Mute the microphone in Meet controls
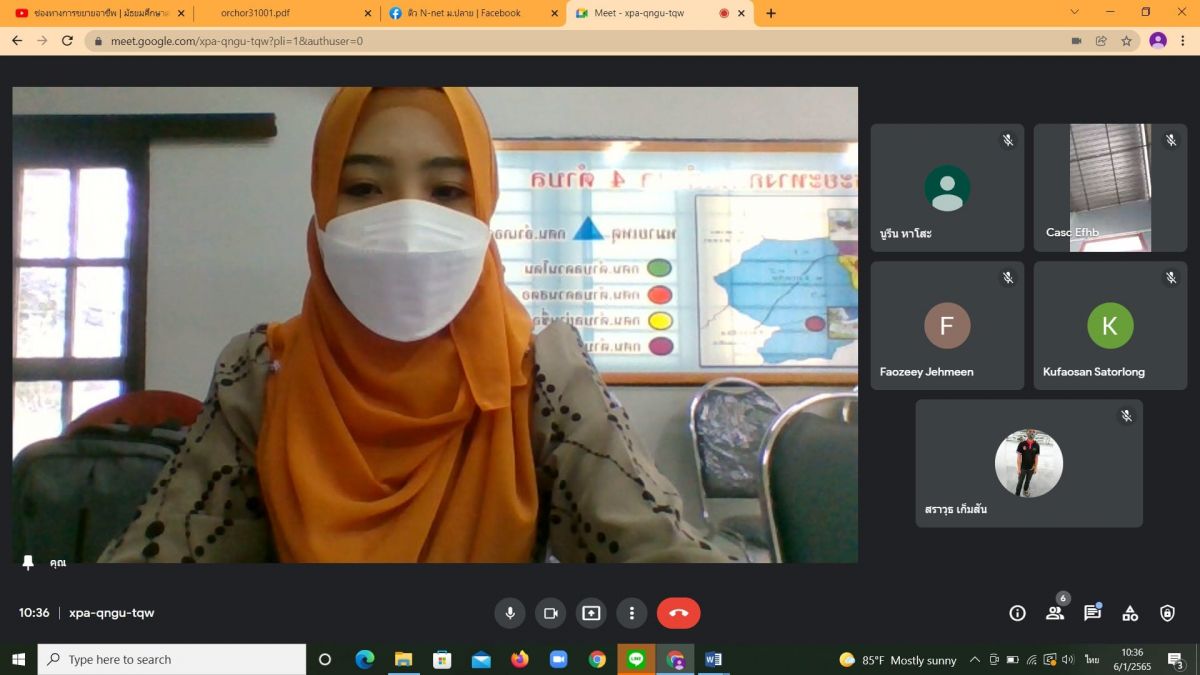Screen dimensions: 1200x675 [x=510, y=613]
